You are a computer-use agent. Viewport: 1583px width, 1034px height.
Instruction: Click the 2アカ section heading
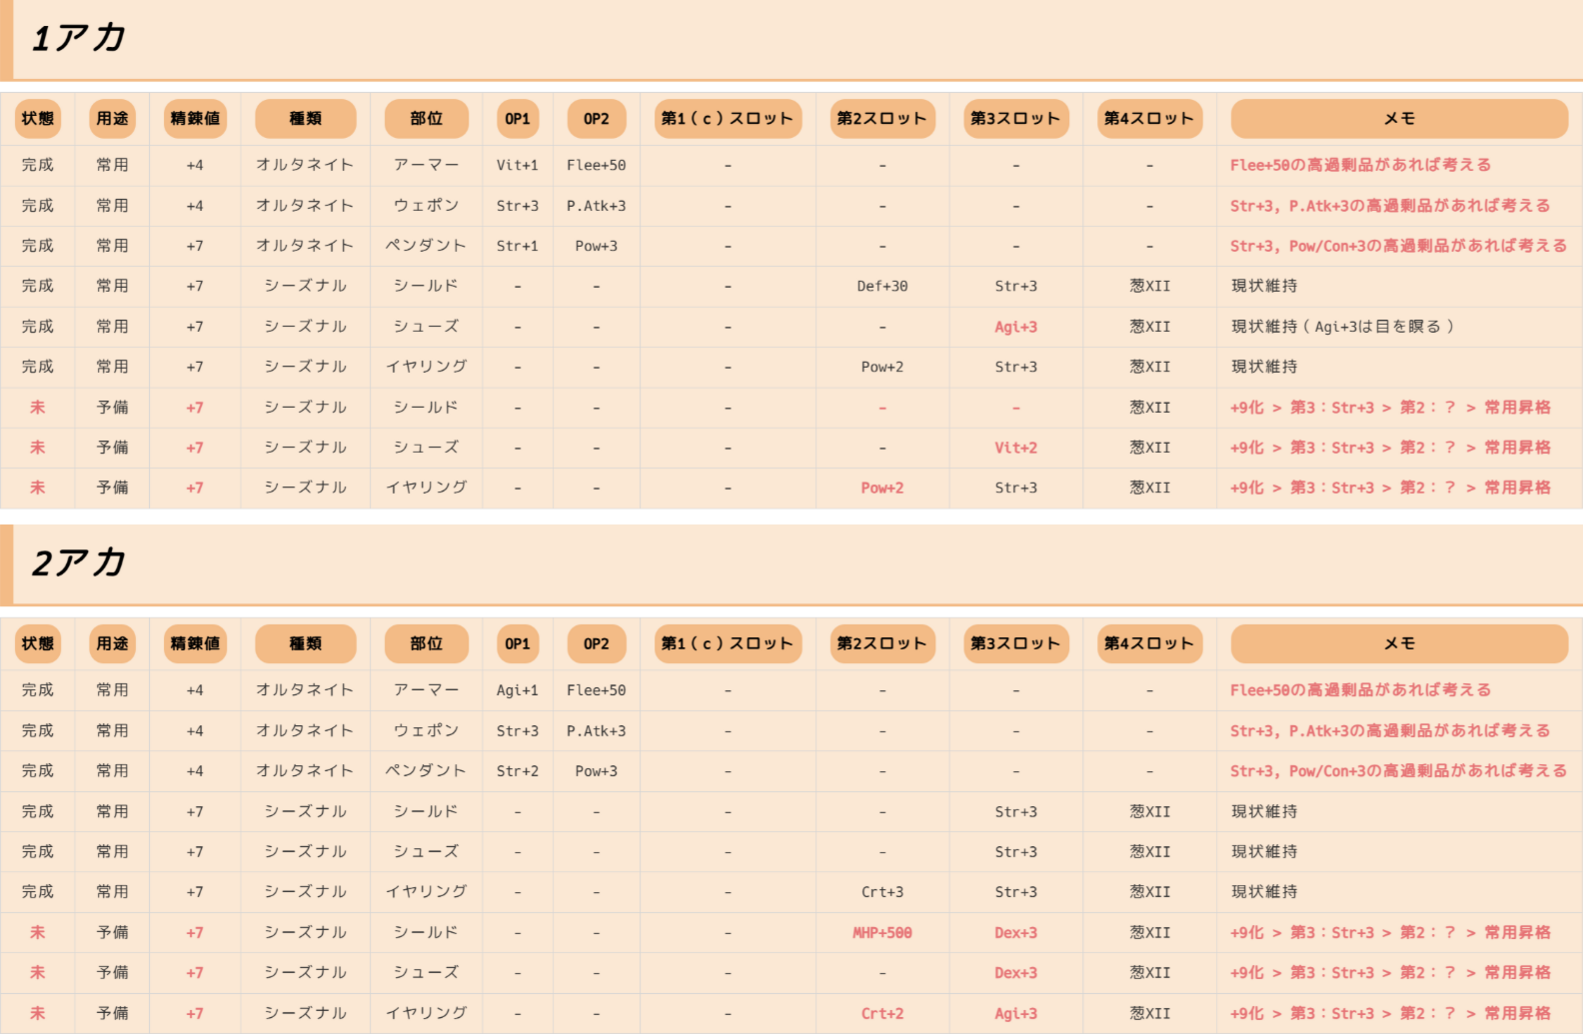tap(78, 563)
